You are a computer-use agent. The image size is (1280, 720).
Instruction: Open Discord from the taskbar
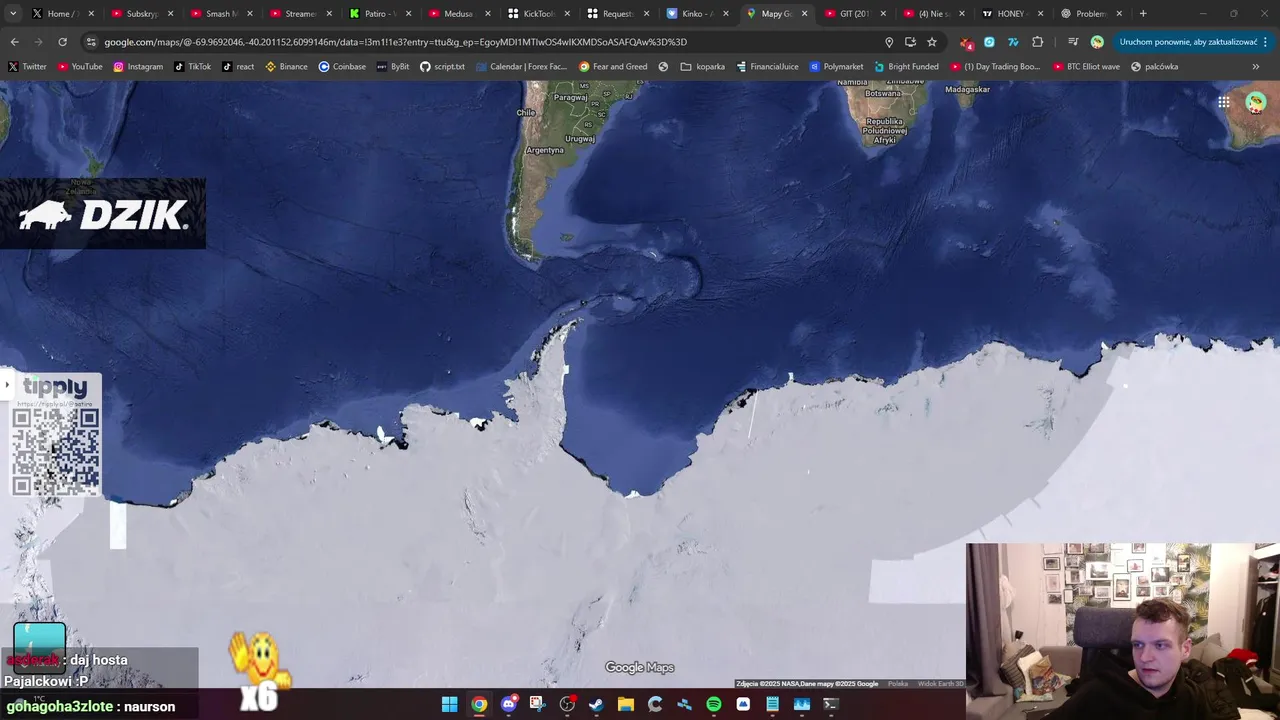[x=508, y=704]
